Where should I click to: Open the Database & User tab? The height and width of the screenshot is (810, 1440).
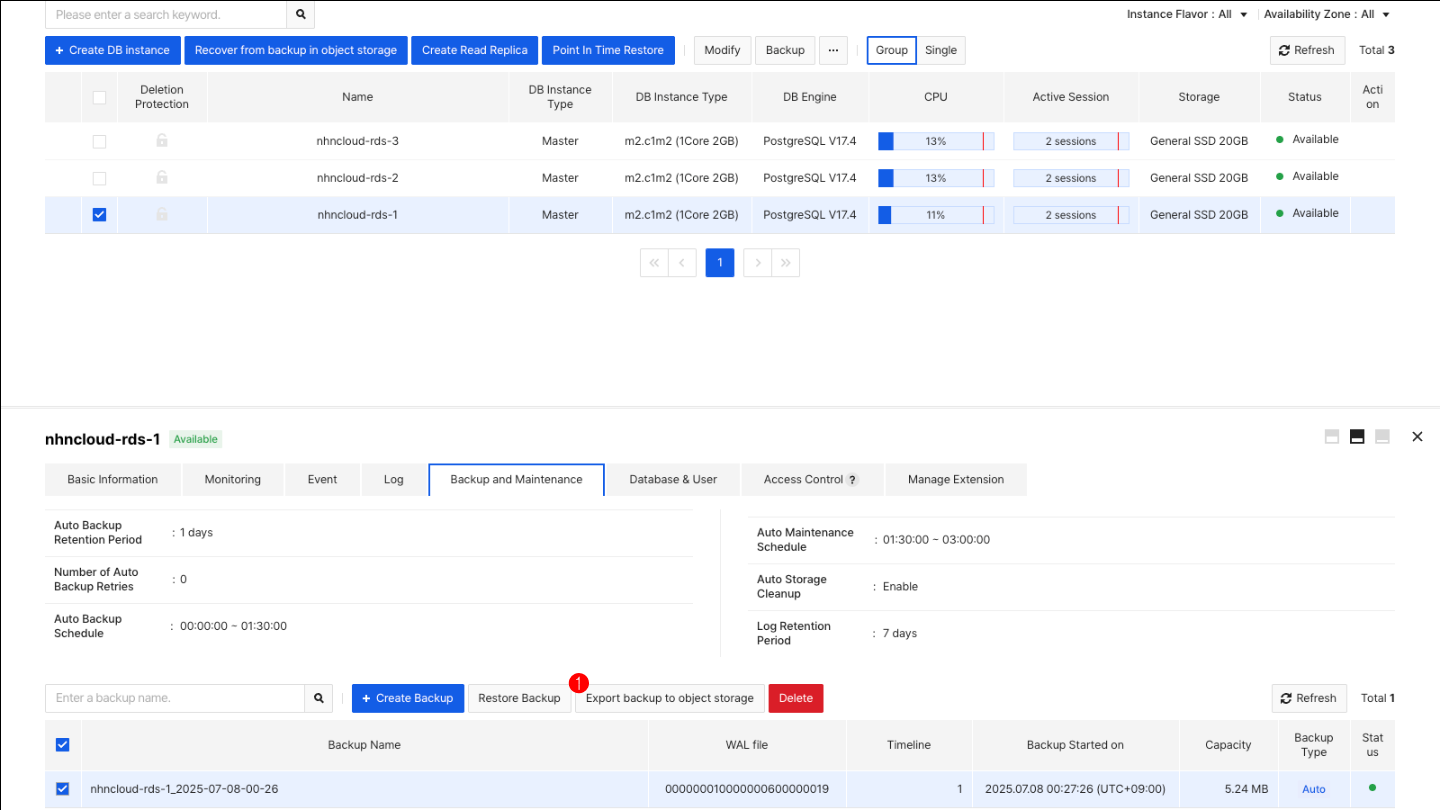[673, 480]
